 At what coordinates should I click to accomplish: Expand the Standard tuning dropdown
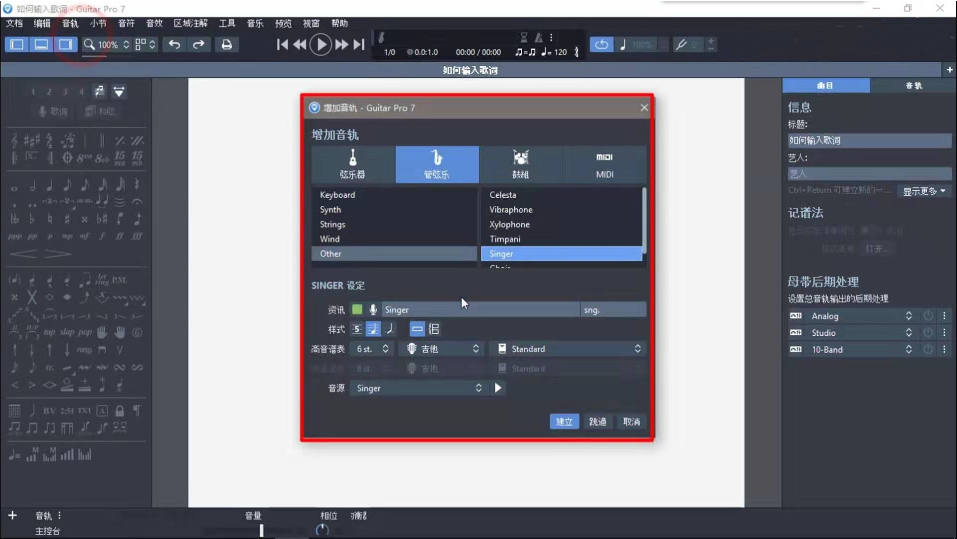pos(567,349)
